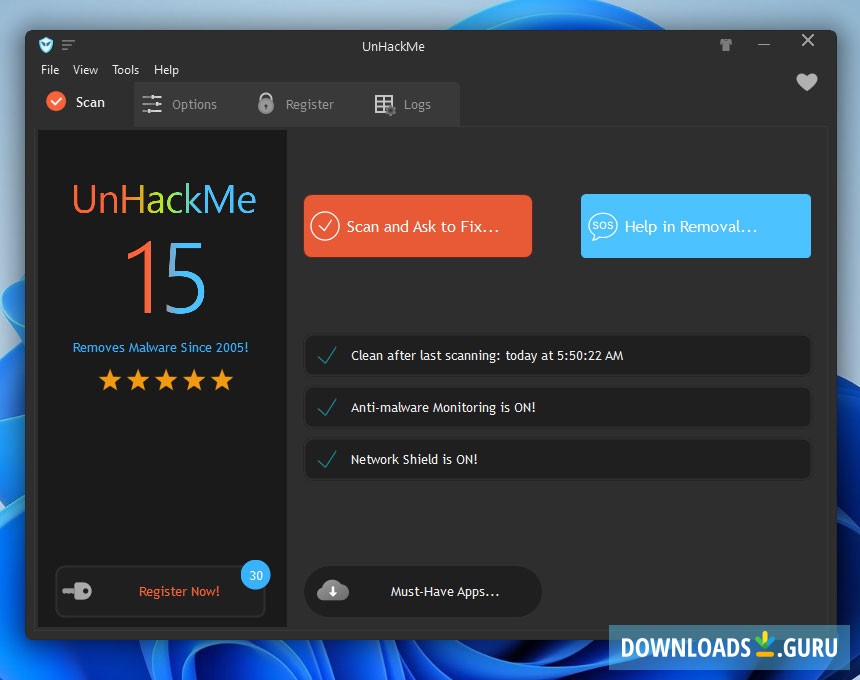Screen dimensions: 860x680
Task: Click the t-shirt skin icon in title bar
Action: [x=726, y=45]
